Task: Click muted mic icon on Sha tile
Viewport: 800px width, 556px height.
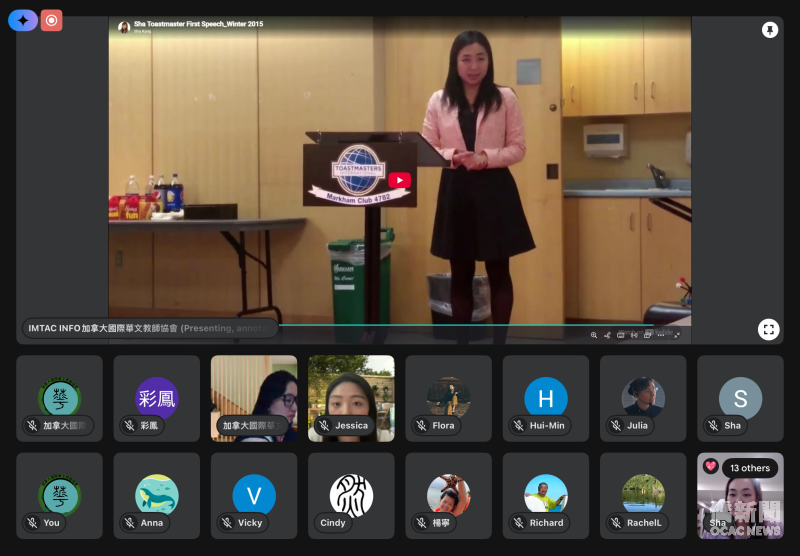Action: point(713,425)
